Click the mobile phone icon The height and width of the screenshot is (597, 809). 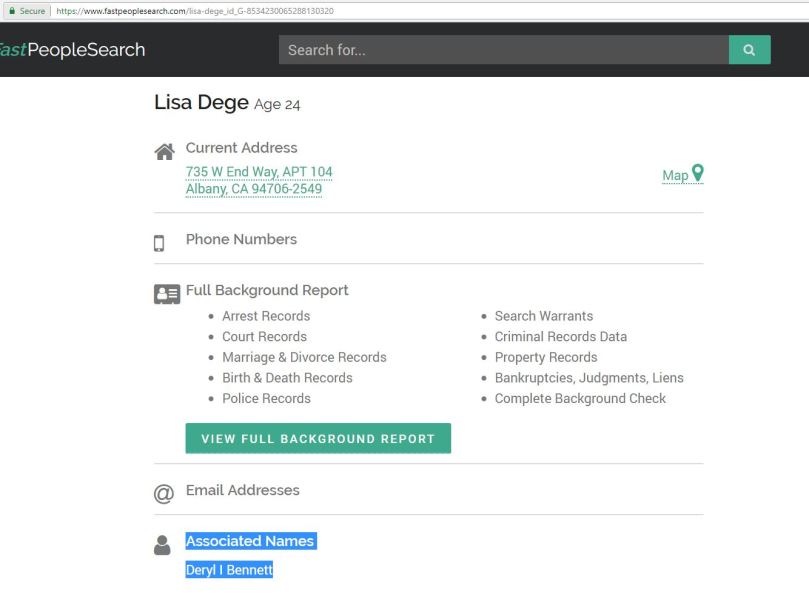coord(159,243)
